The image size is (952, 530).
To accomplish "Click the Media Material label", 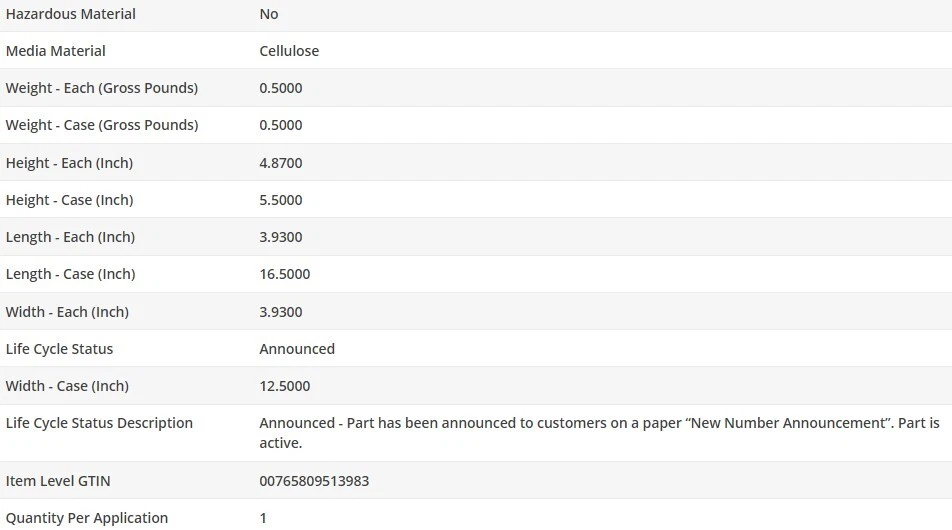I will click(56, 51).
